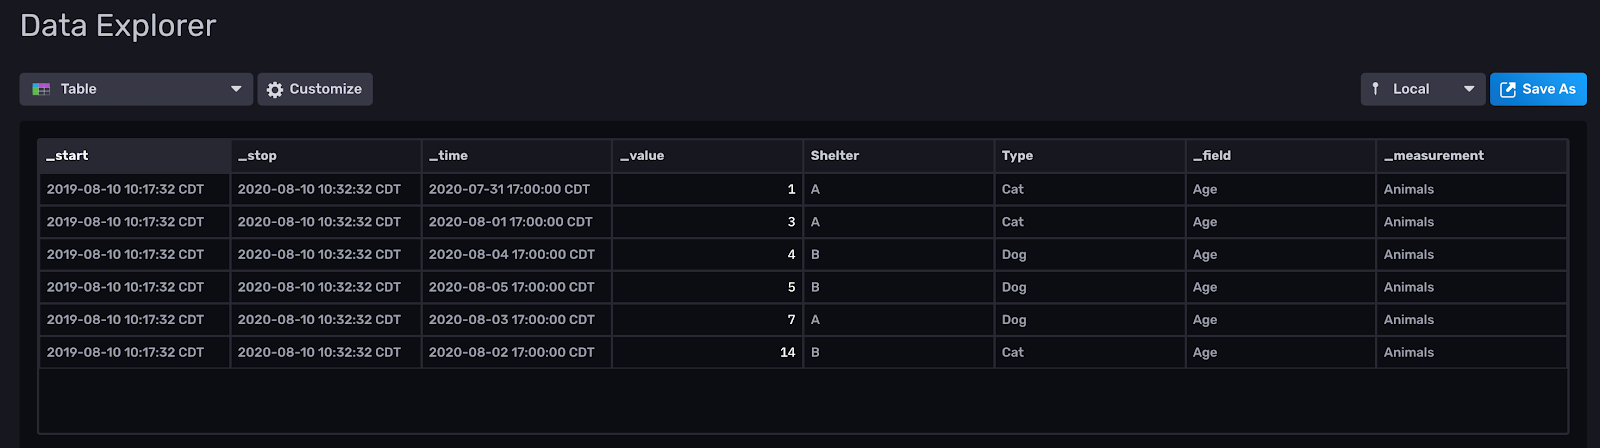Select the cell with value 14
The image size is (1600, 448).
[708, 352]
